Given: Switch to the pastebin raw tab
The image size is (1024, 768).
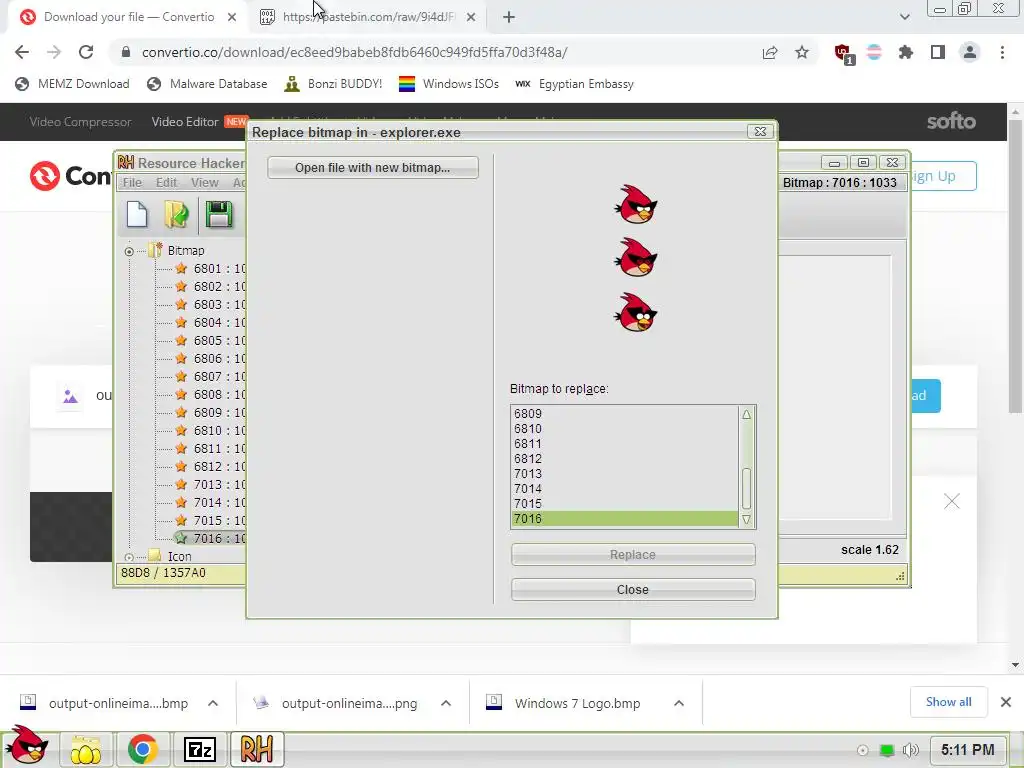Looking at the screenshot, I should [369, 17].
